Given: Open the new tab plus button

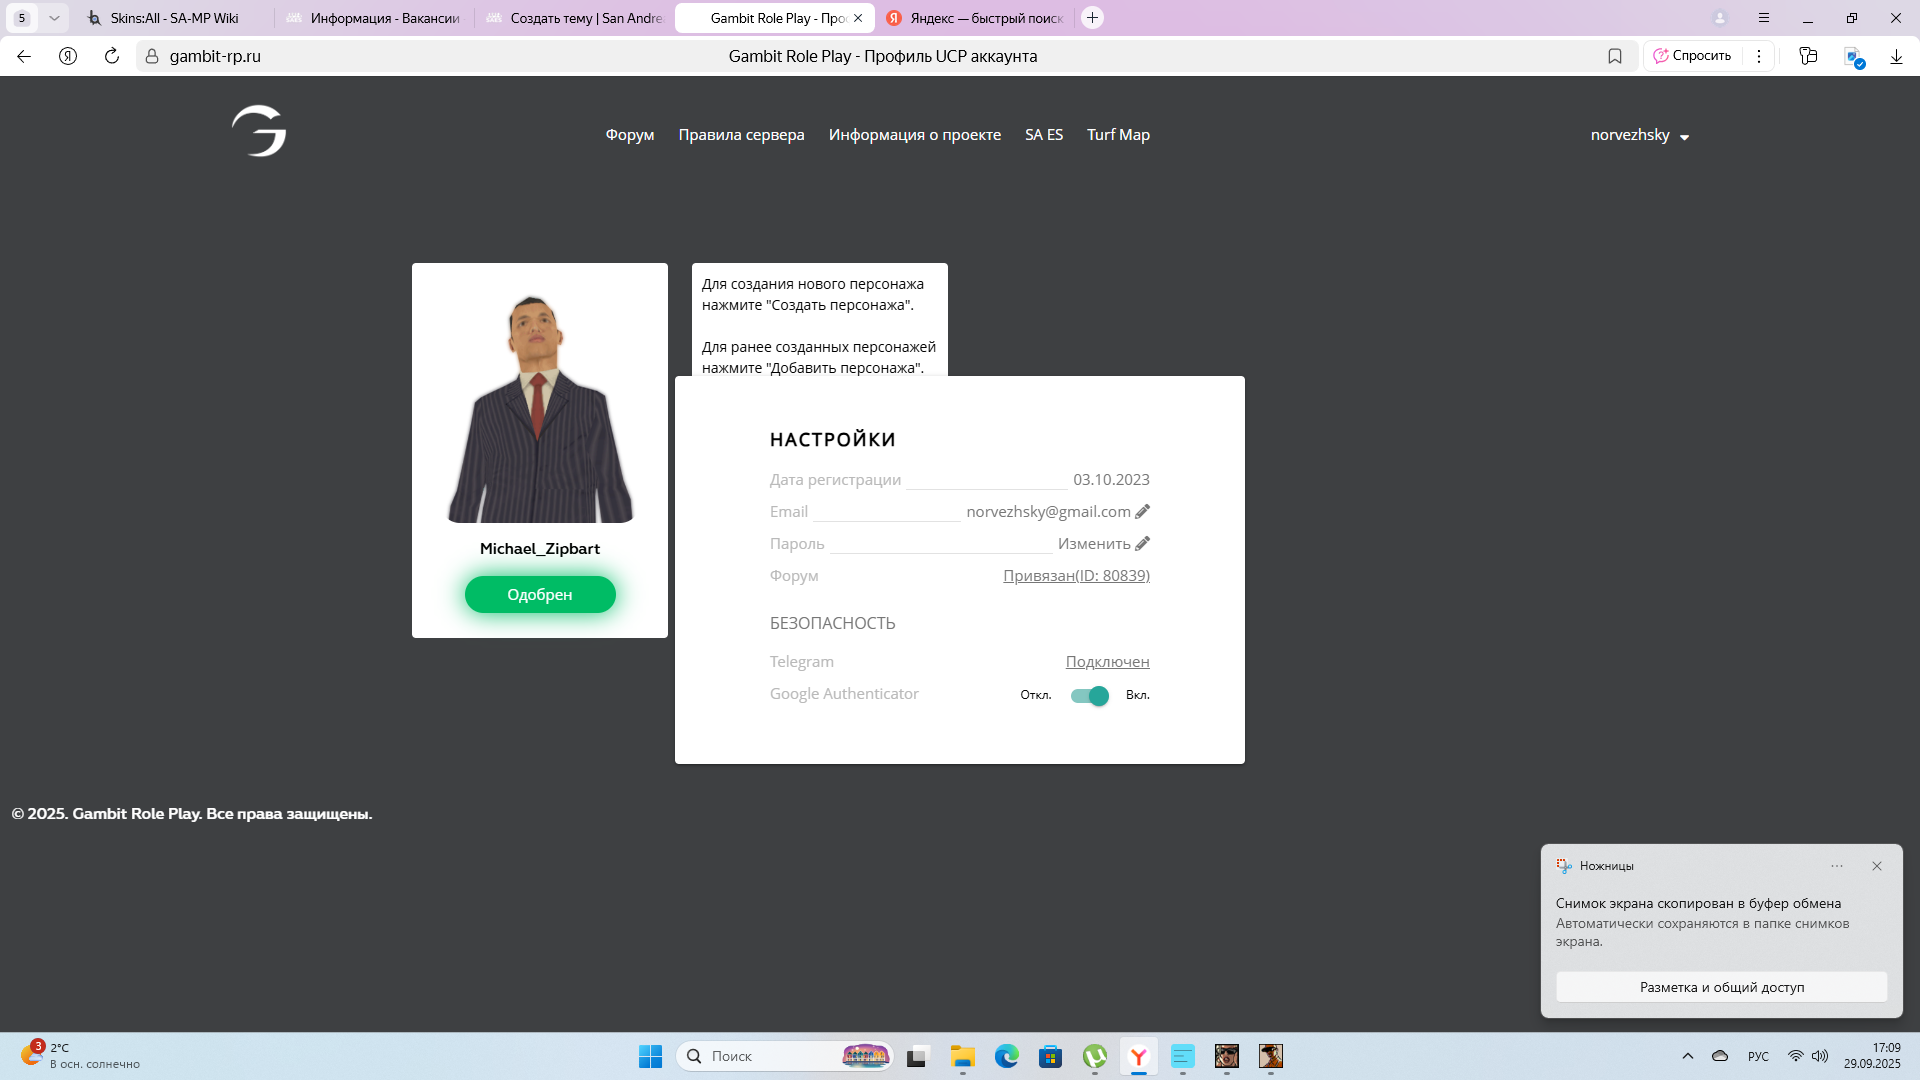Looking at the screenshot, I should [1092, 18].
